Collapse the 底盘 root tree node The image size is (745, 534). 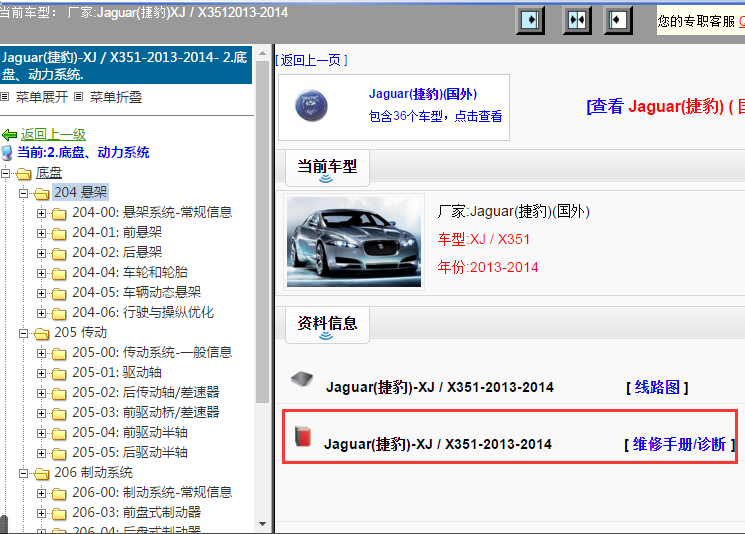[7, 174]
